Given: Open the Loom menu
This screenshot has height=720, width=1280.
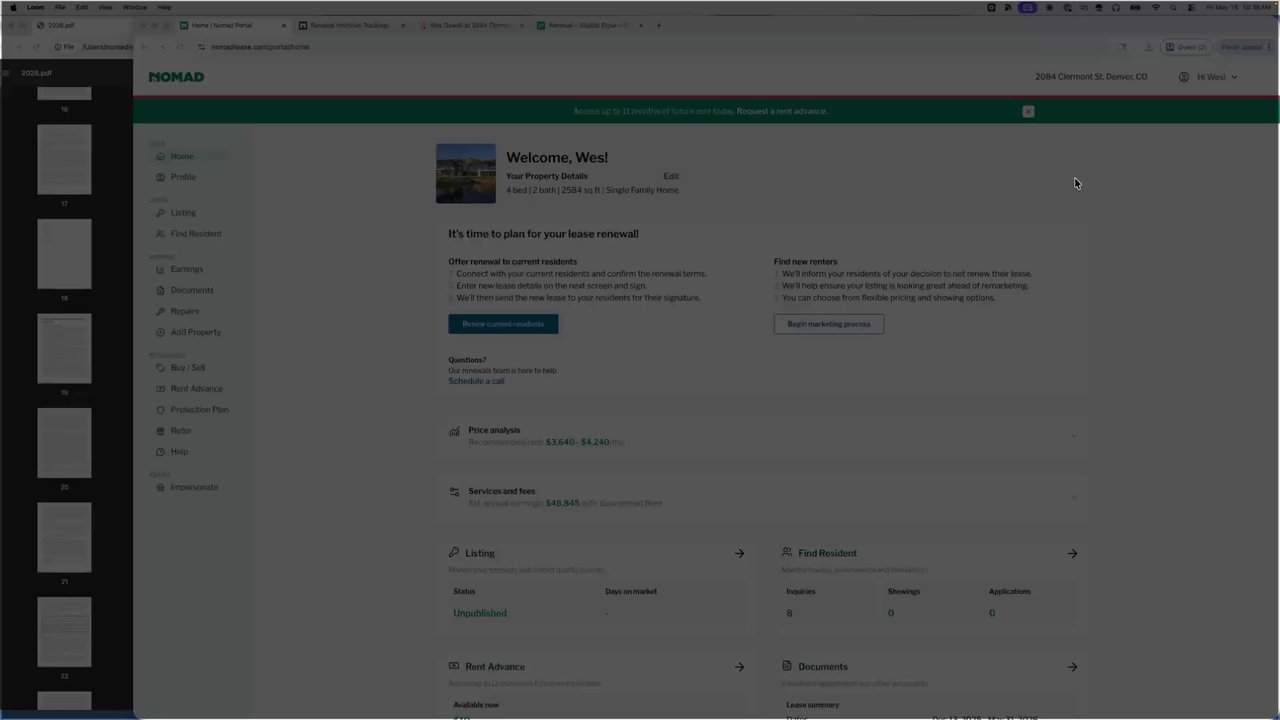Looking at the screenshot, I should click(35, 7).
